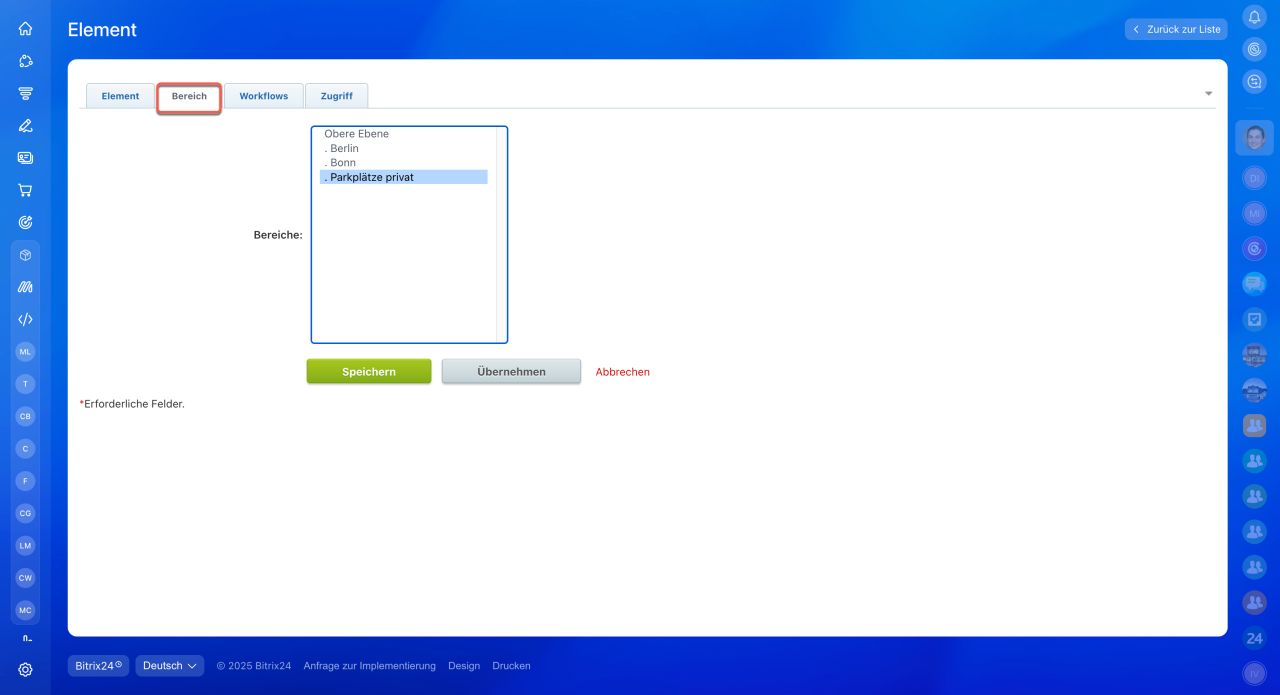Open the Deutsch language dropdown

point(170,665)
